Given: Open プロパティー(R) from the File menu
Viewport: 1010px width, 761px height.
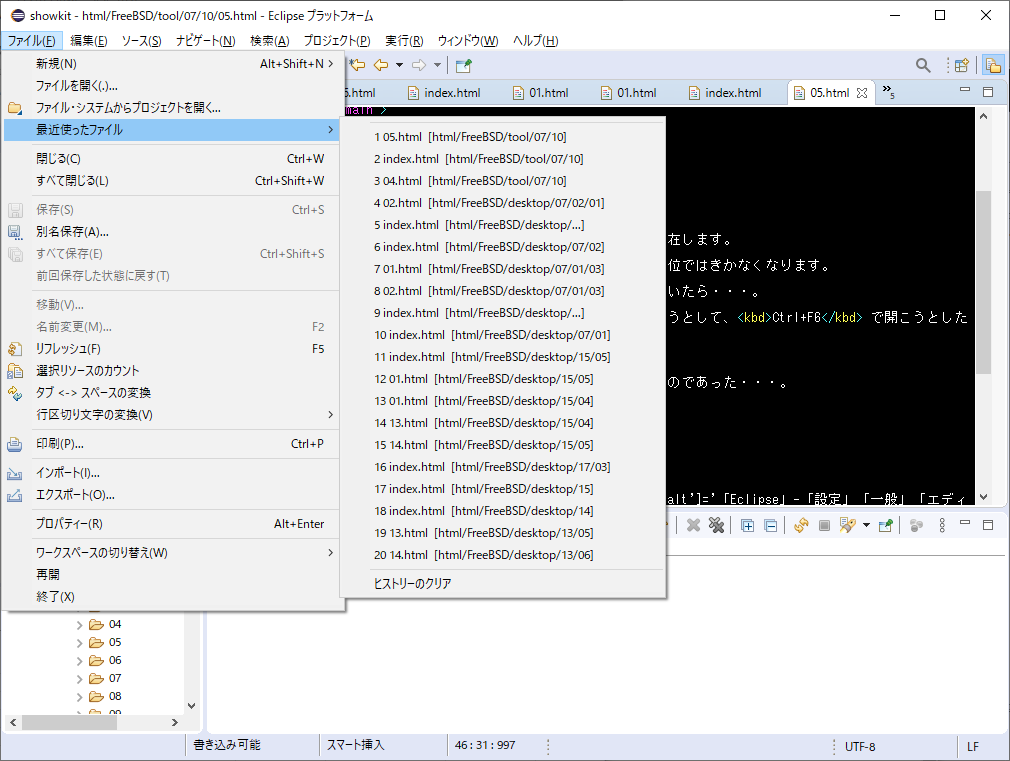Looking at the screenshot, I should (171, 523).
